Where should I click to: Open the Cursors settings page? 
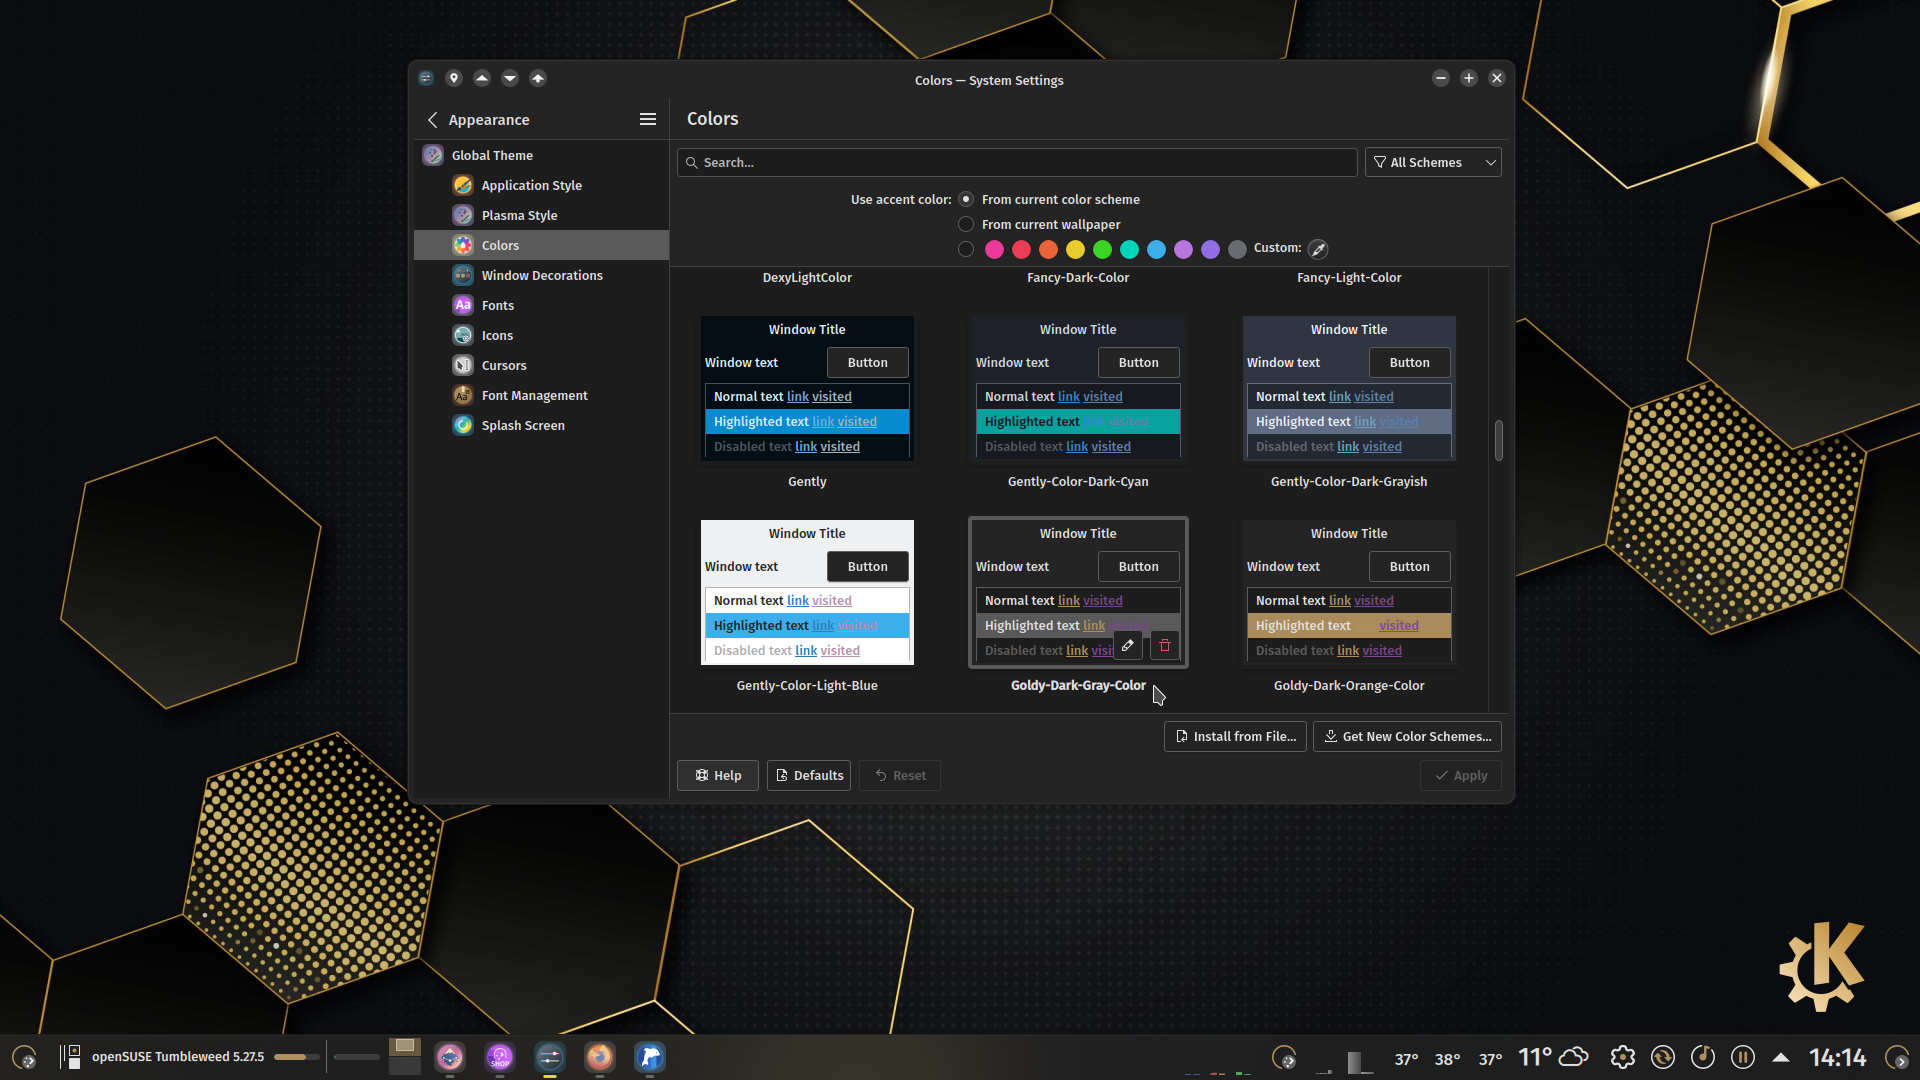(541, 365)
